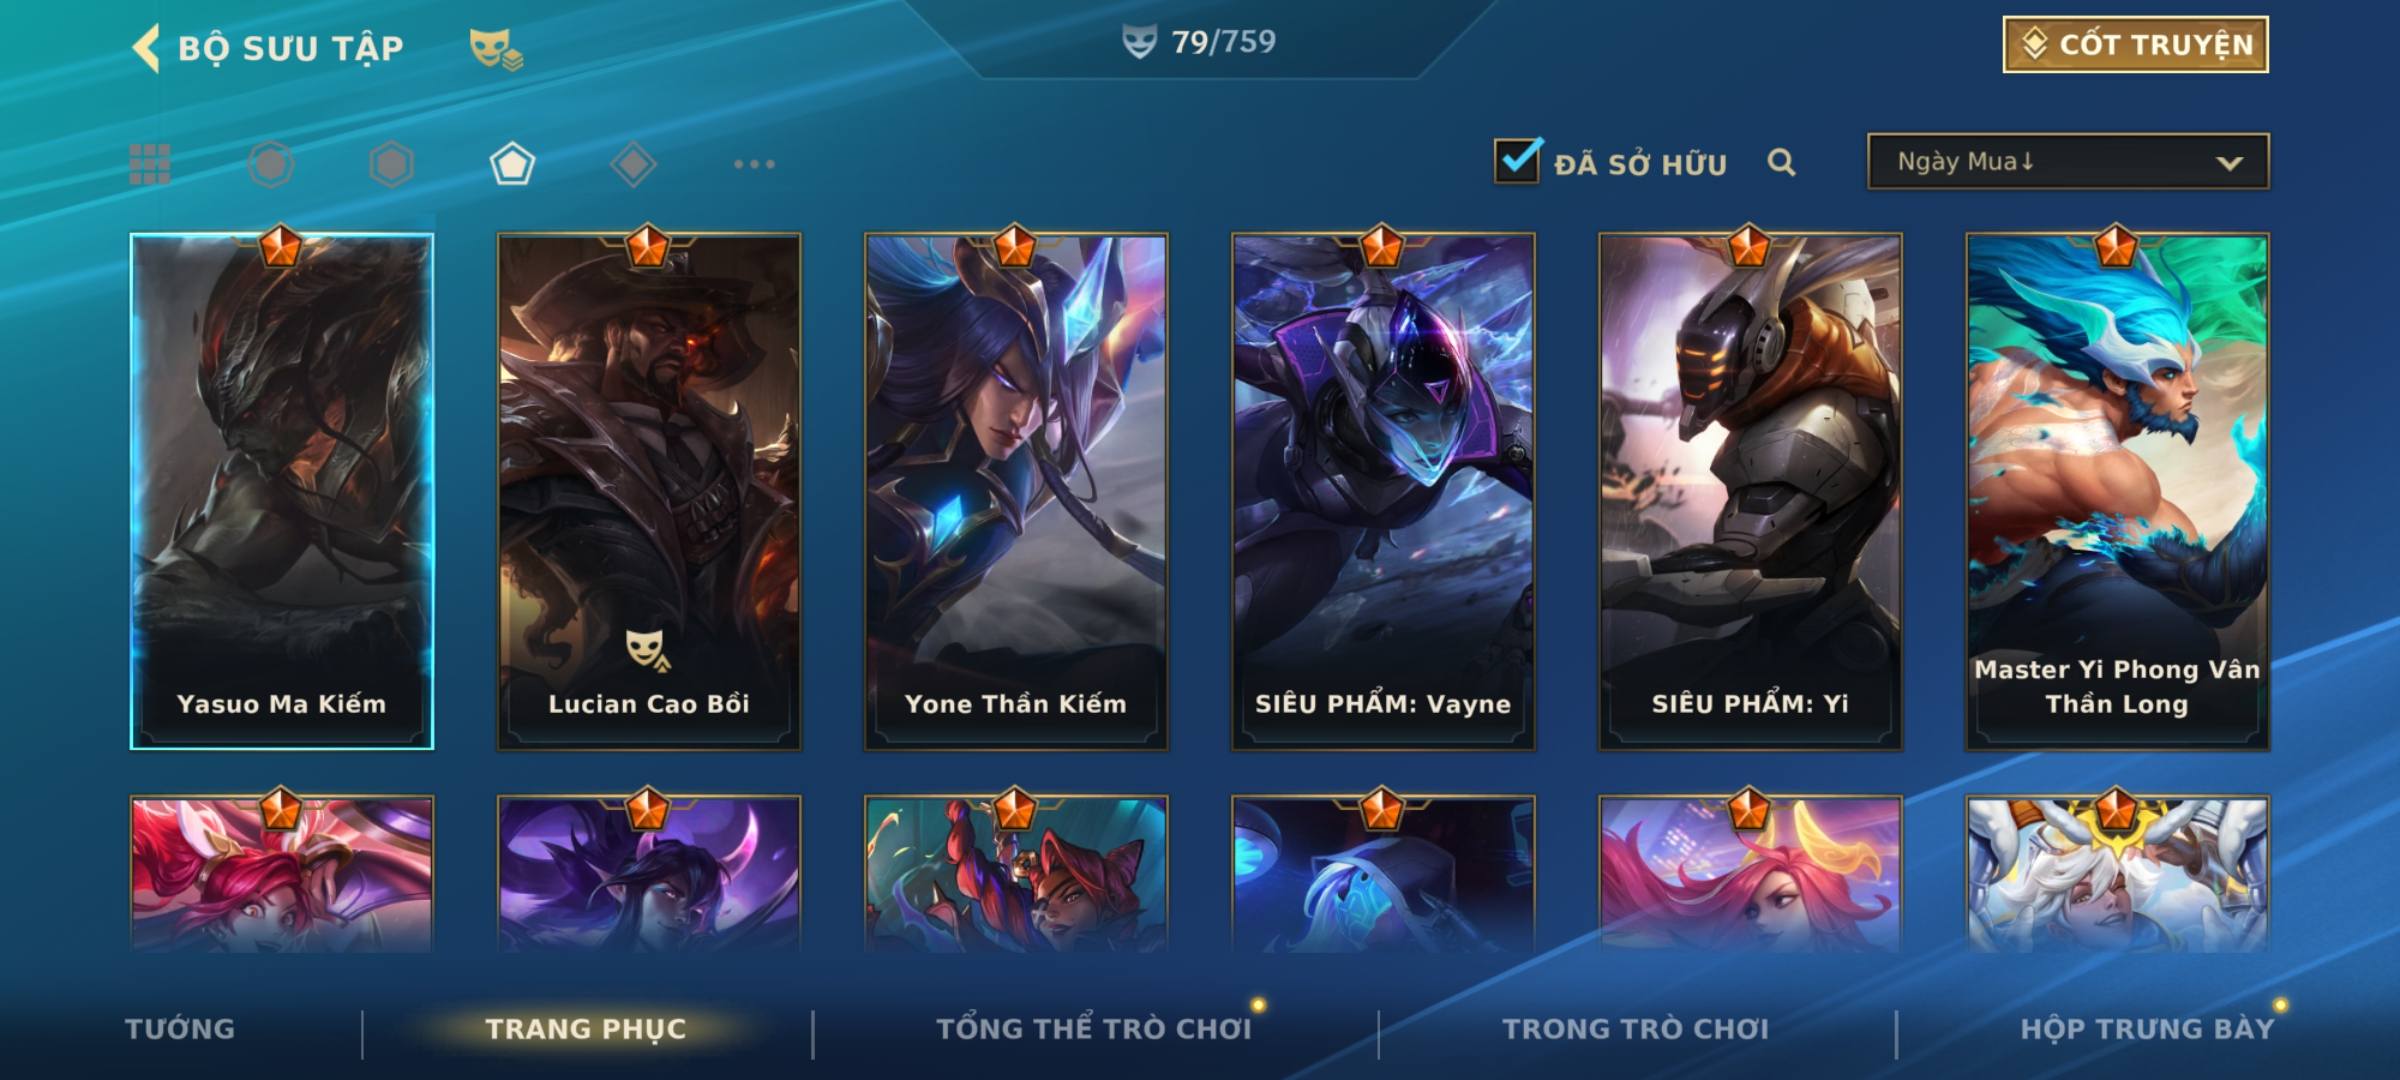Switch to the Tổng Thể Trò Chơi tab

[x=1094, y=1028]
